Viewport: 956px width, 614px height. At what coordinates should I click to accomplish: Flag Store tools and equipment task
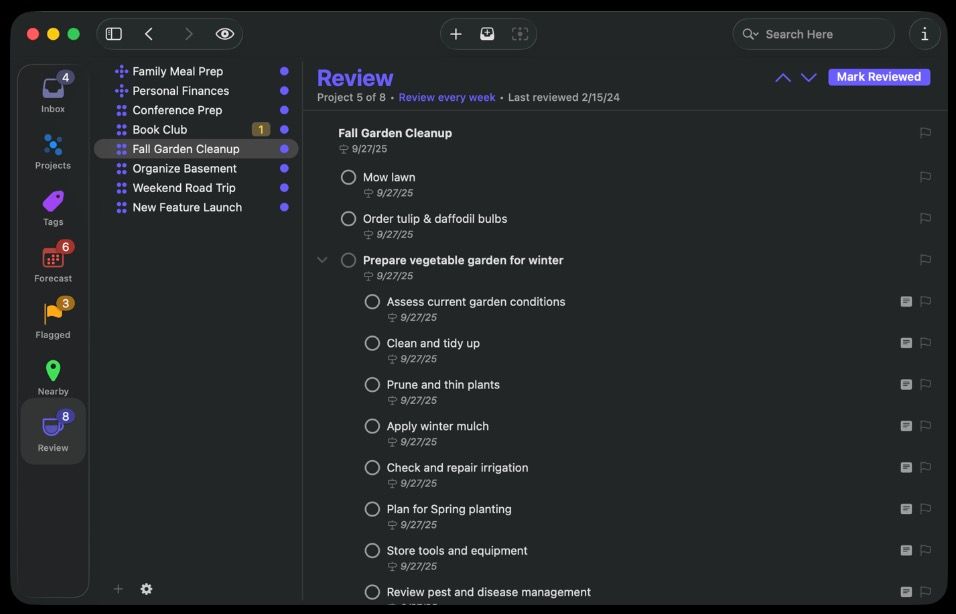[925, 551]
